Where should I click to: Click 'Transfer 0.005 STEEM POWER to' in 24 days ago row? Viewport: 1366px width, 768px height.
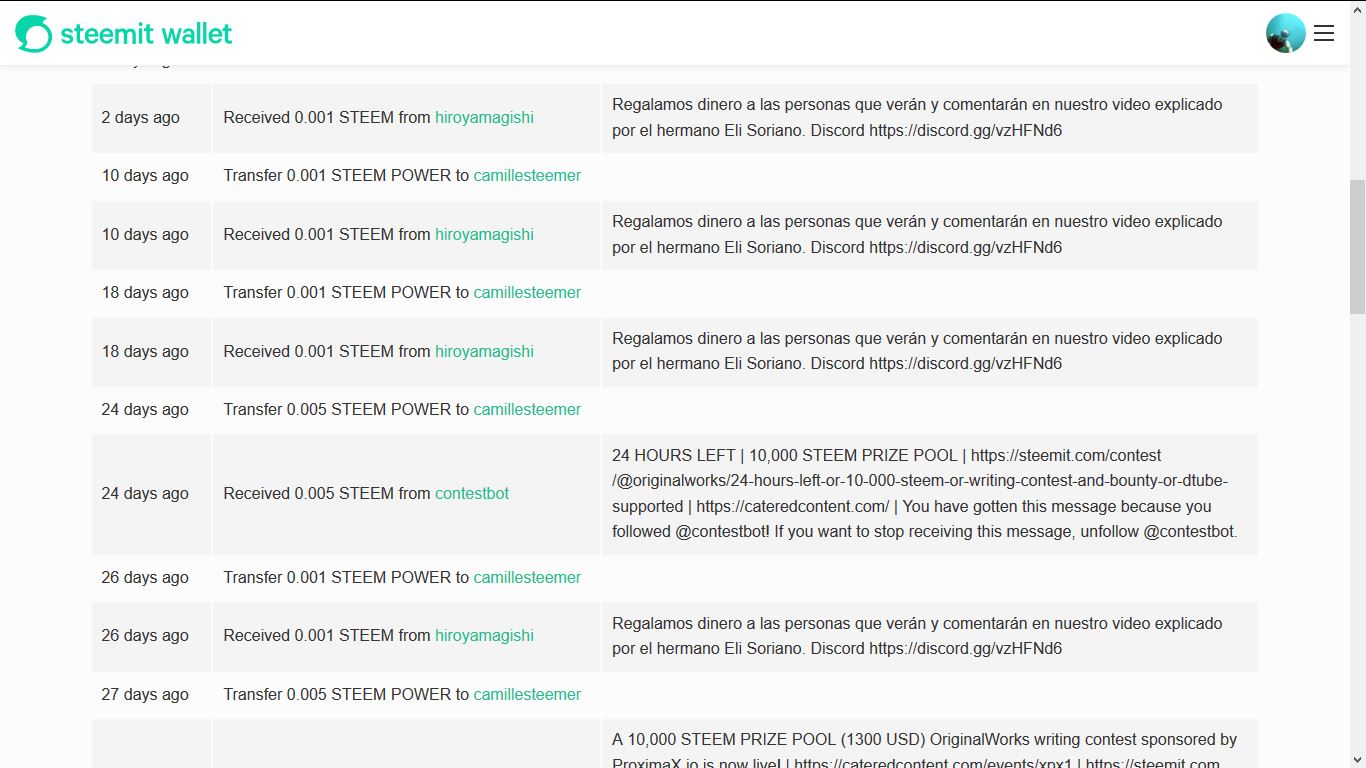pyautogui.click(x=346, y=409)
